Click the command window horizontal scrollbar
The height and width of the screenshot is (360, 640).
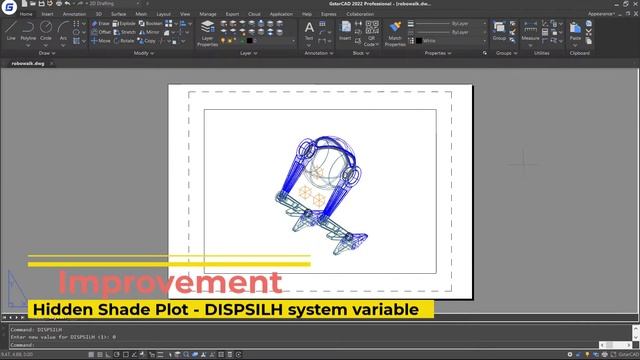[x=616, y=345]
